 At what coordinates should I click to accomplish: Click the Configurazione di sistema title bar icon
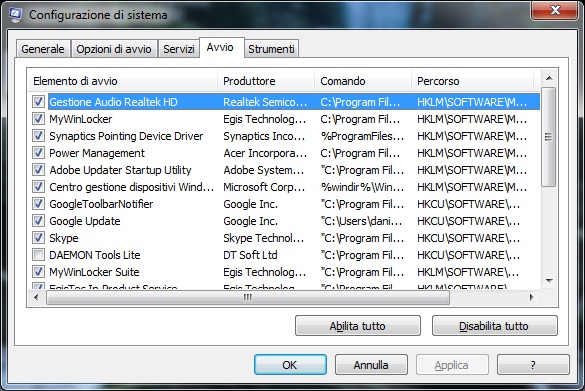(x=15, y=15)
